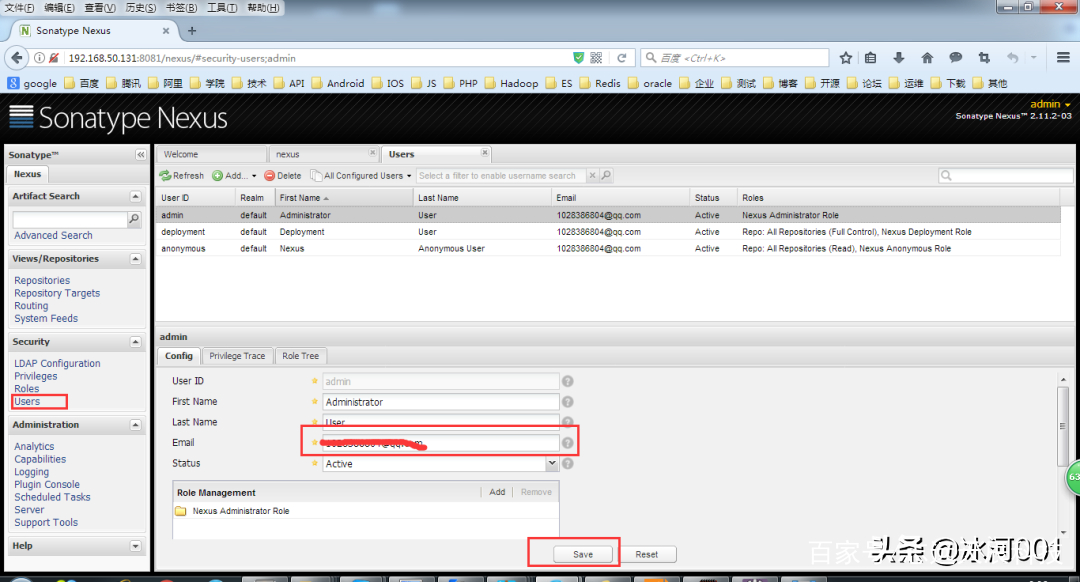Select the anonymous user row
The height and width of the screenshot is (582, 1080).
[x=608, y=249]
